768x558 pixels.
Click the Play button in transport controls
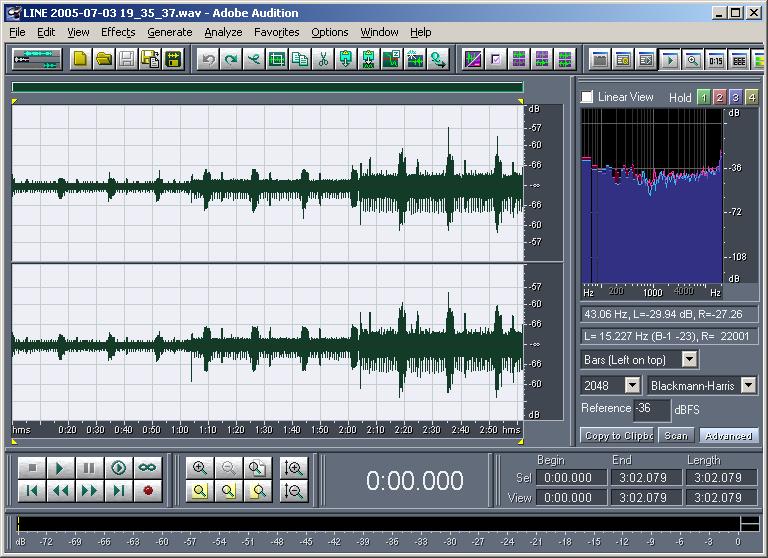pos(60,467)
